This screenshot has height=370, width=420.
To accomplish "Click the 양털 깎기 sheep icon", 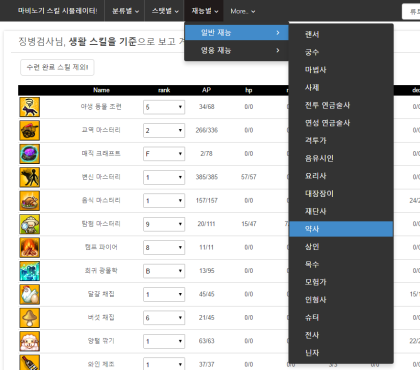I will [30, 341].
